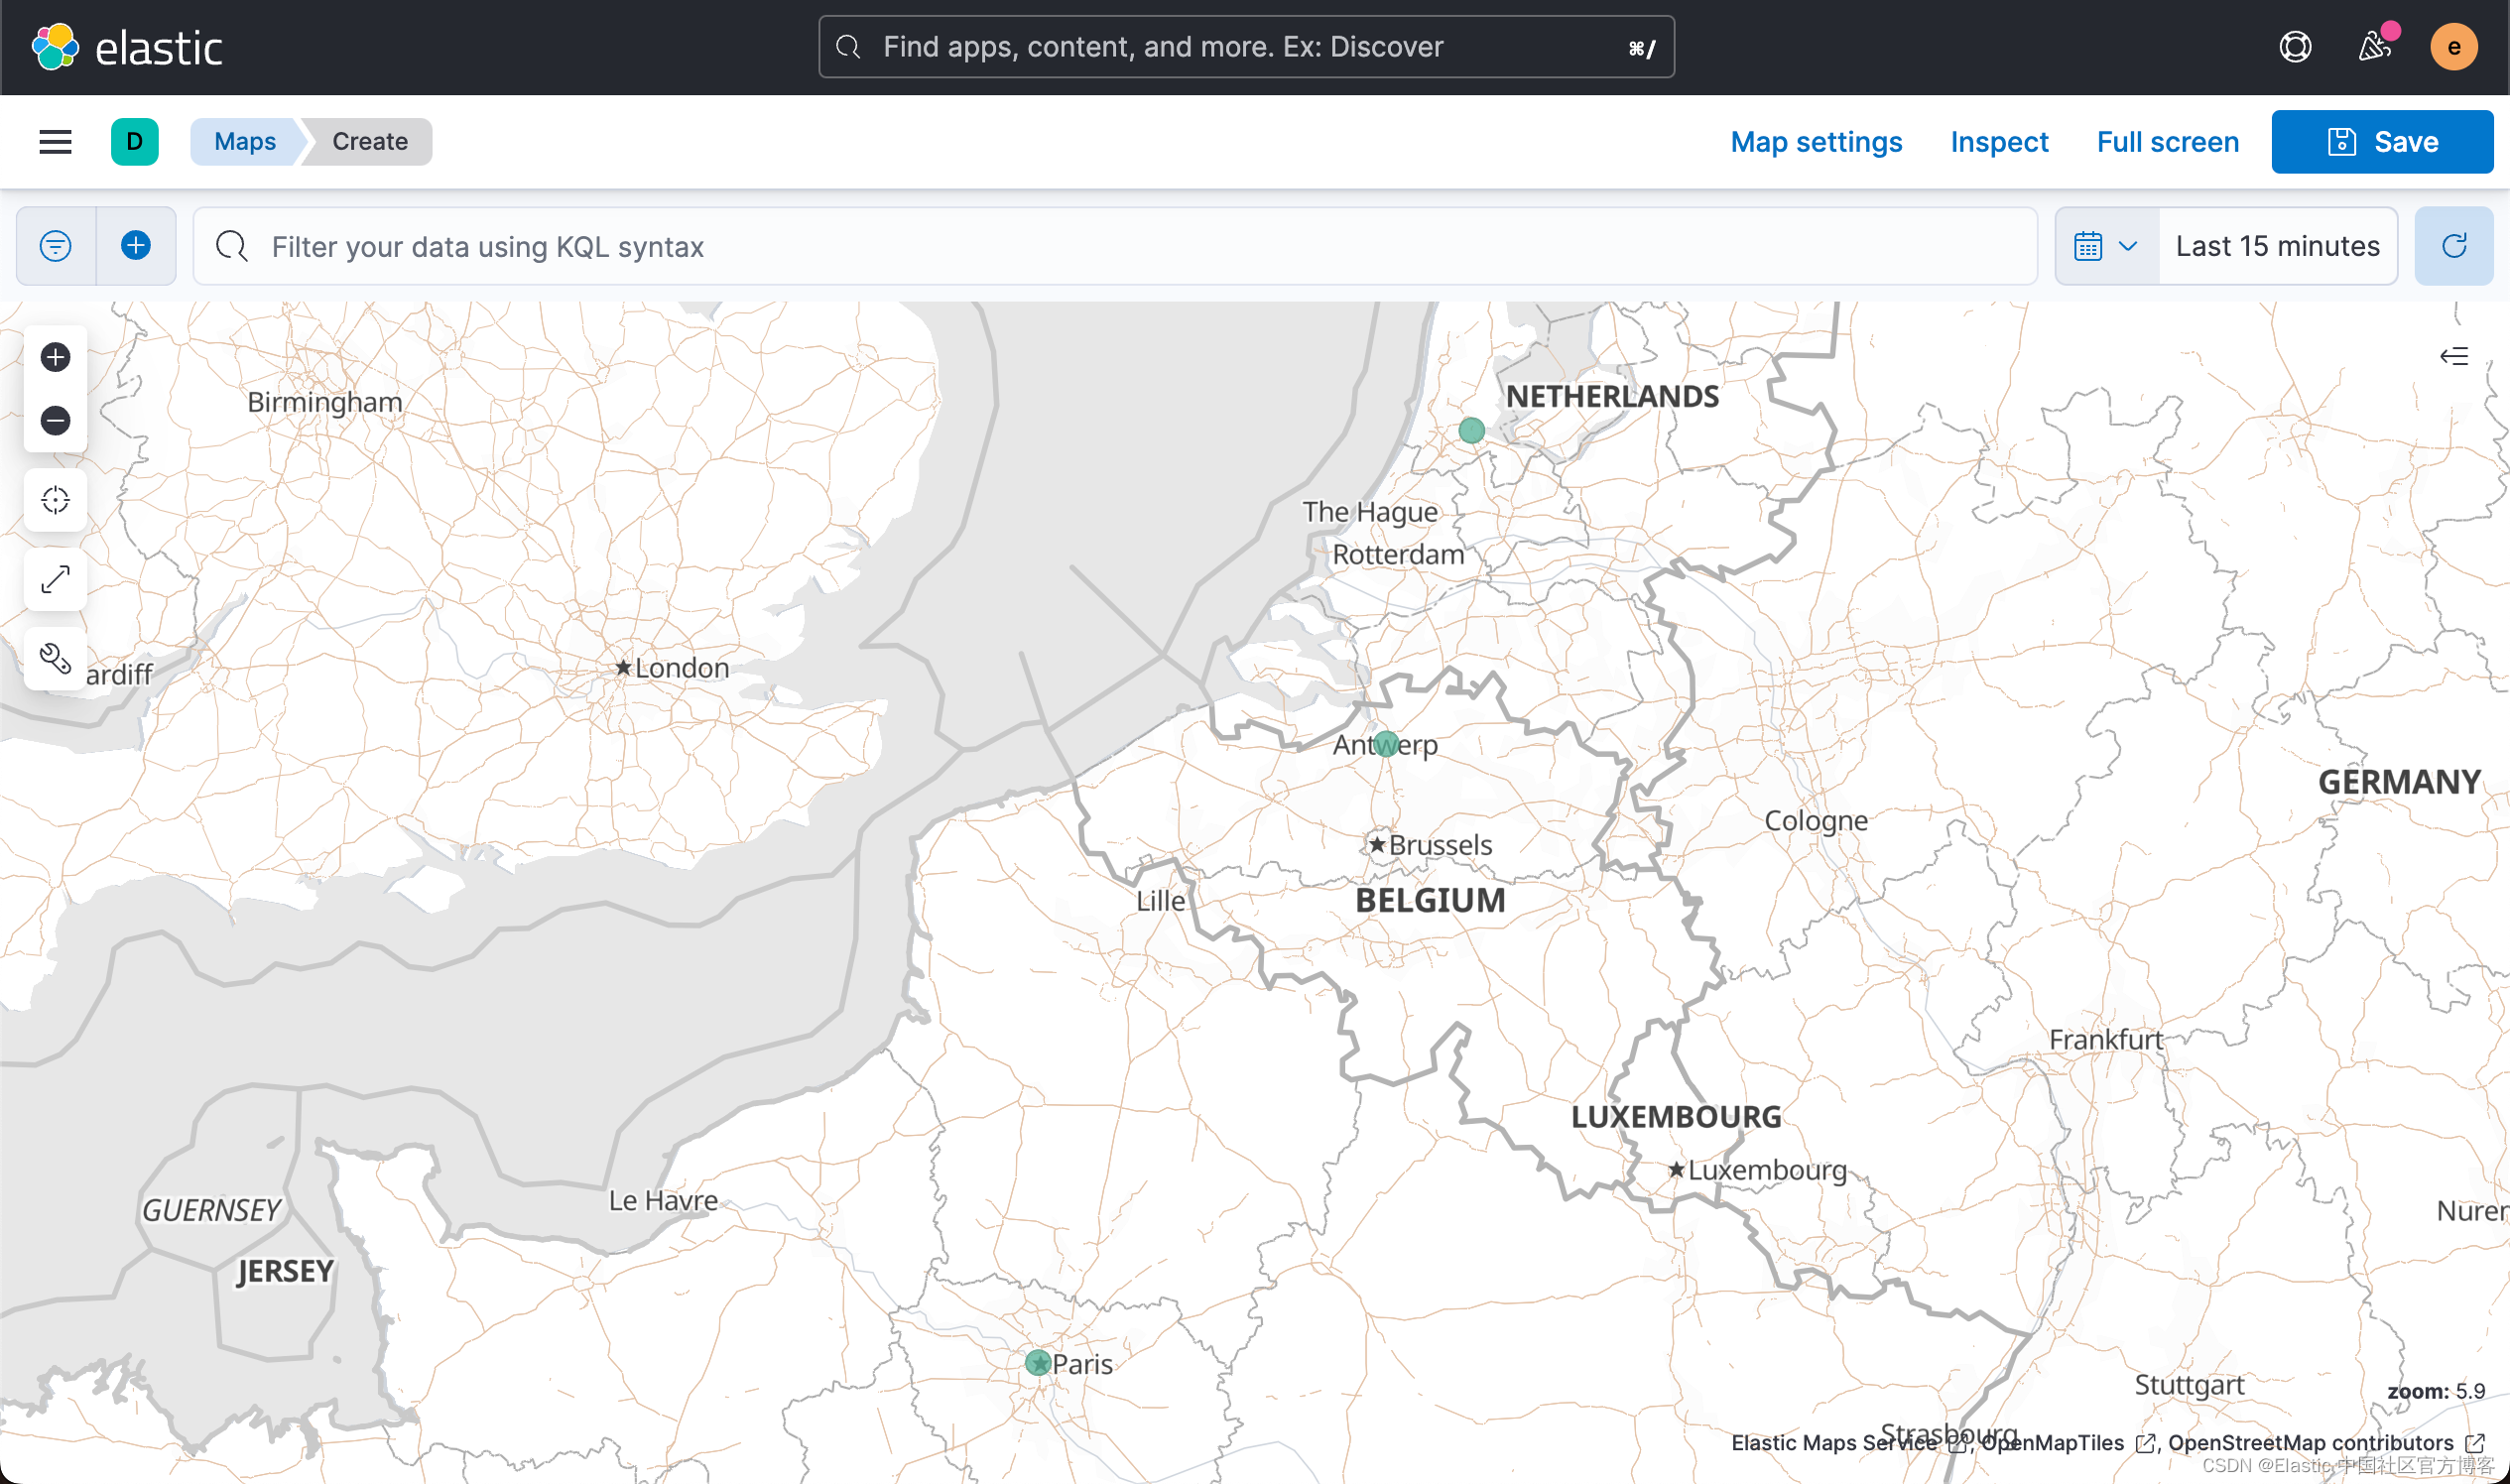
Task: Click the fit to data bounds icon
Action: tap(55, 500)
